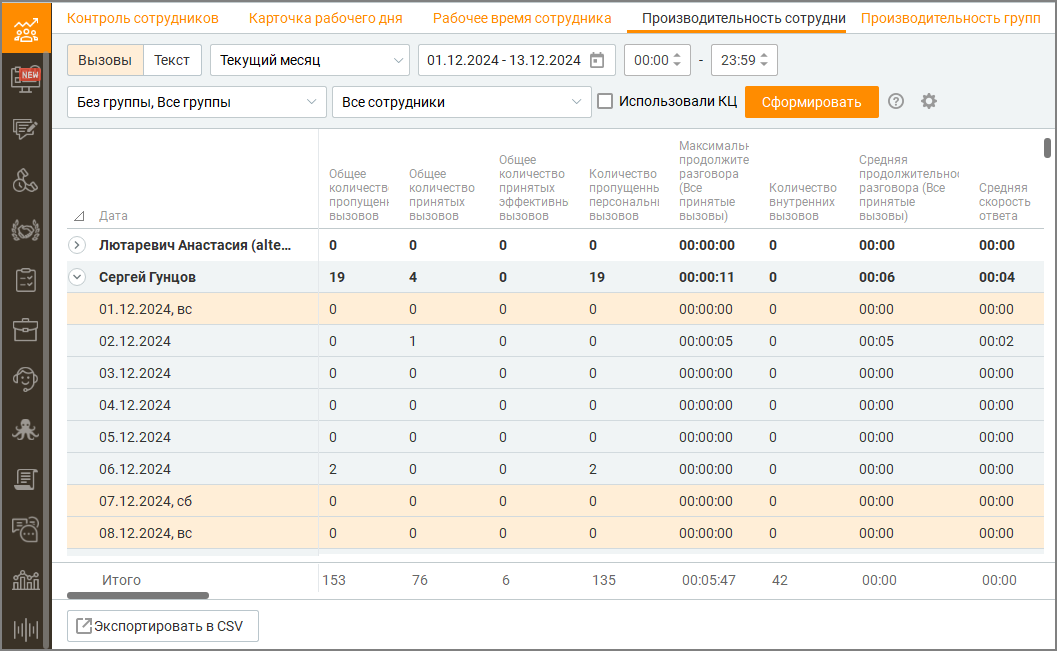
Task: Open the octopus sidebar icon
Action: [26, 429]
